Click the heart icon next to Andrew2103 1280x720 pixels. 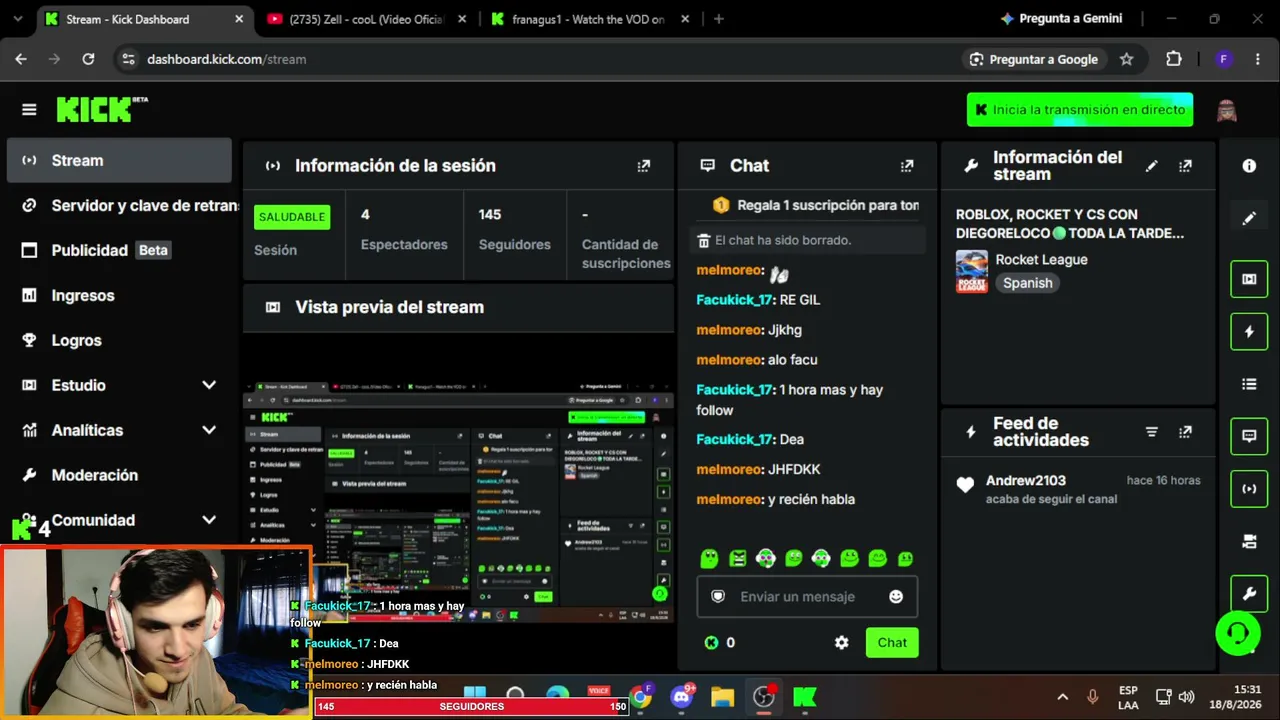coord(965,485)
